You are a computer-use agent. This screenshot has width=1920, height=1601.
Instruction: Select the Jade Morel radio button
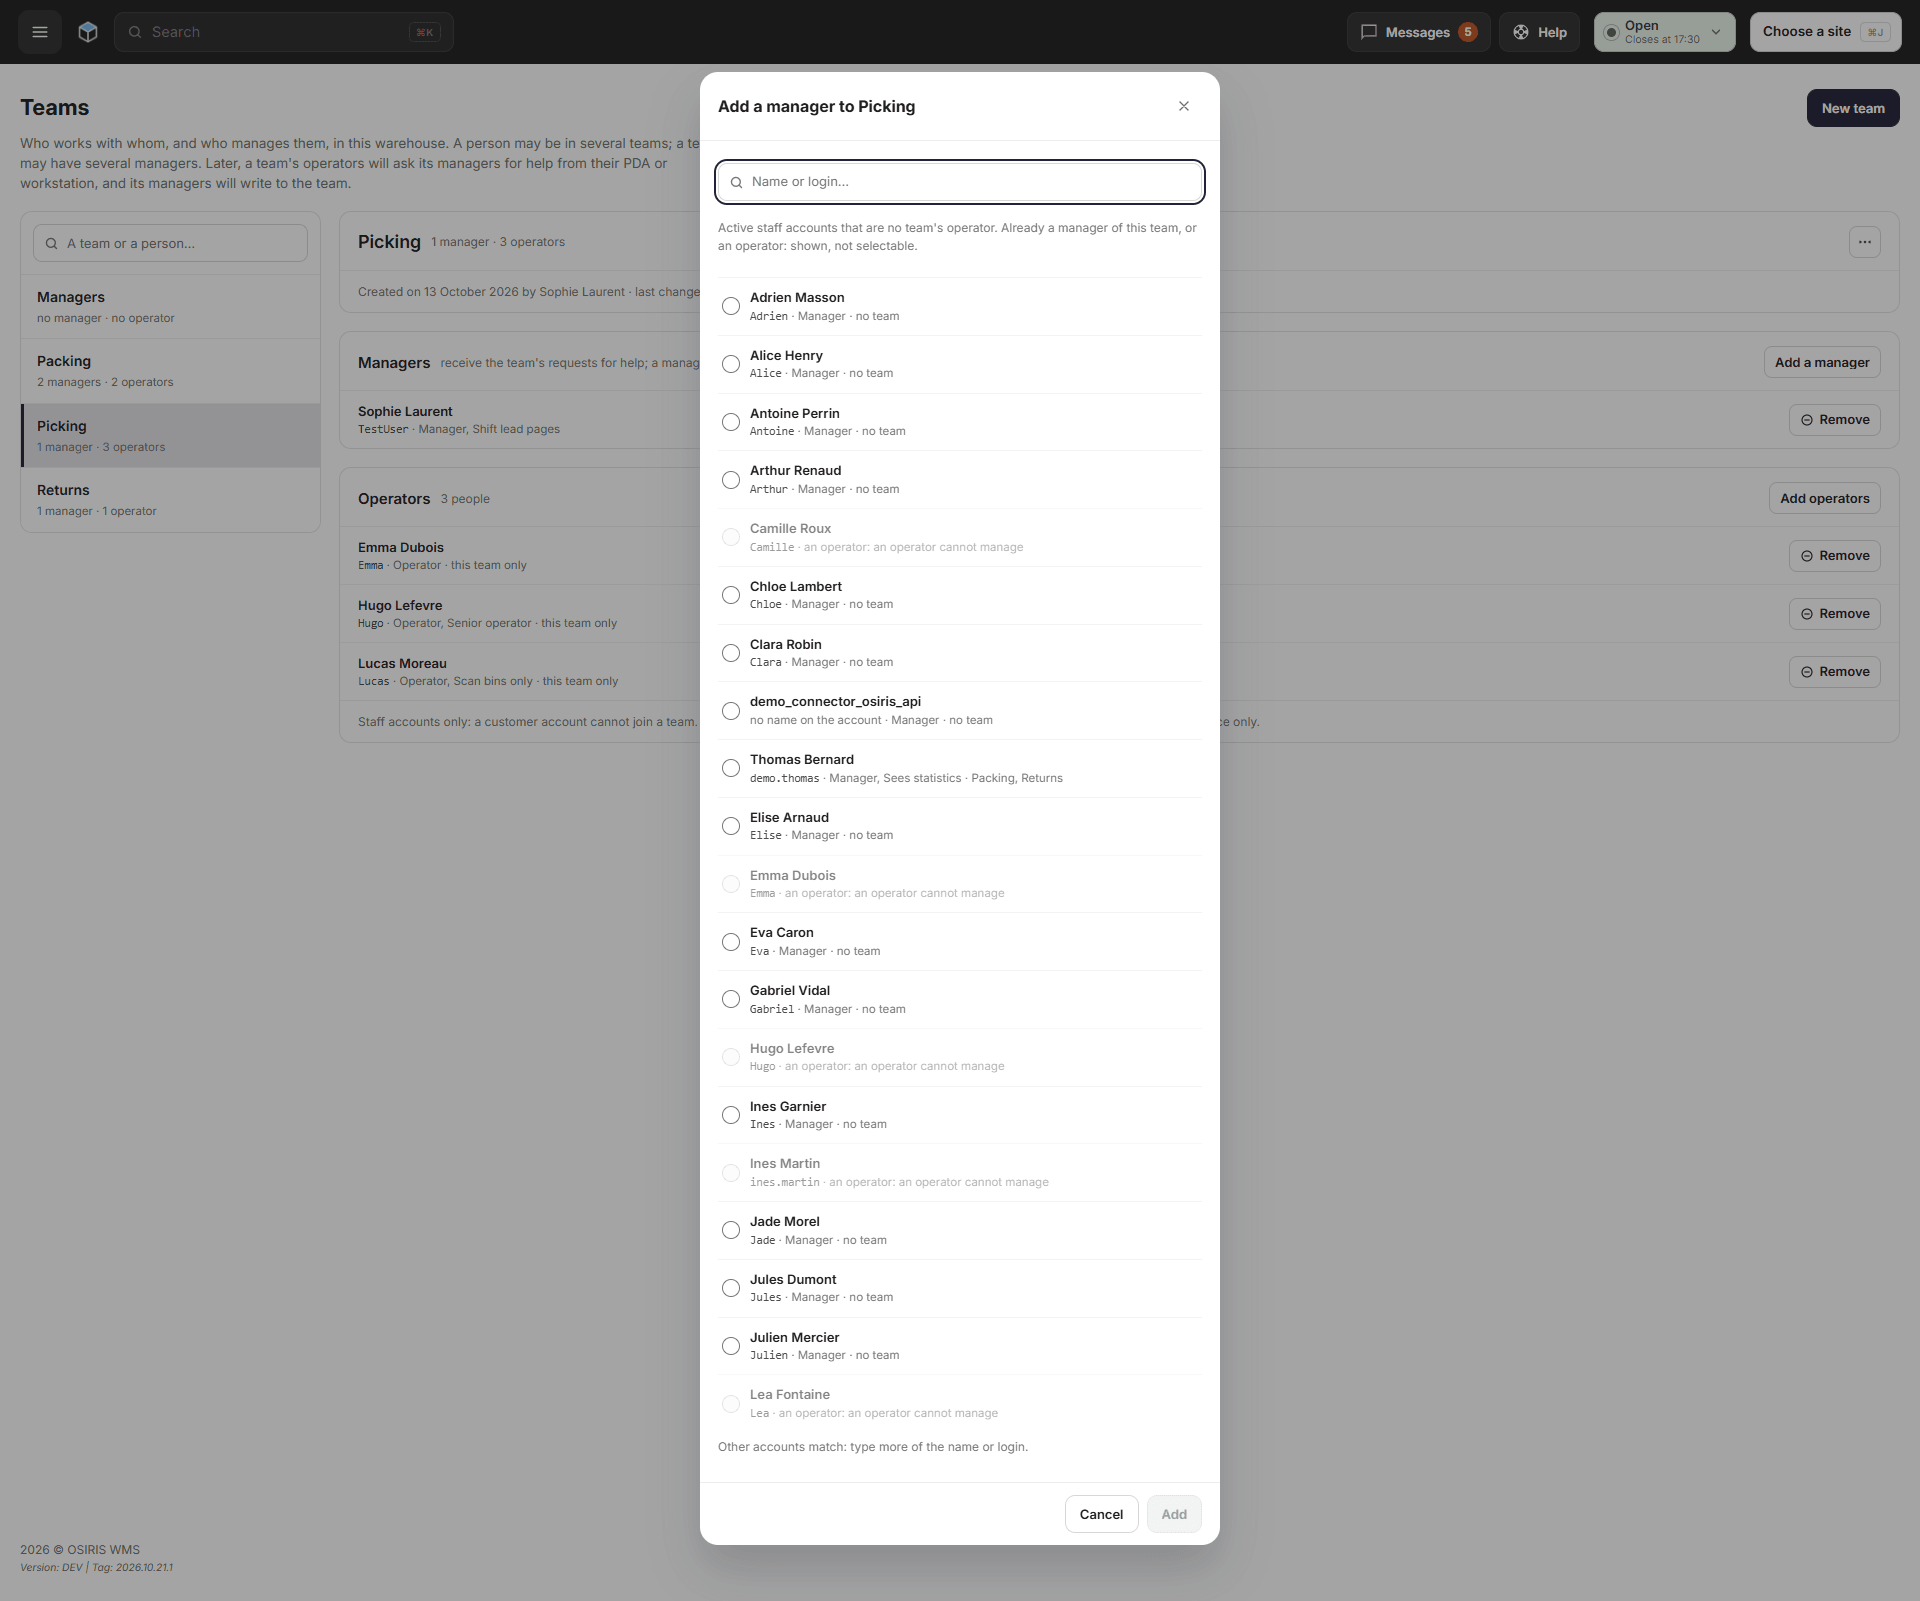point(731,1230)
